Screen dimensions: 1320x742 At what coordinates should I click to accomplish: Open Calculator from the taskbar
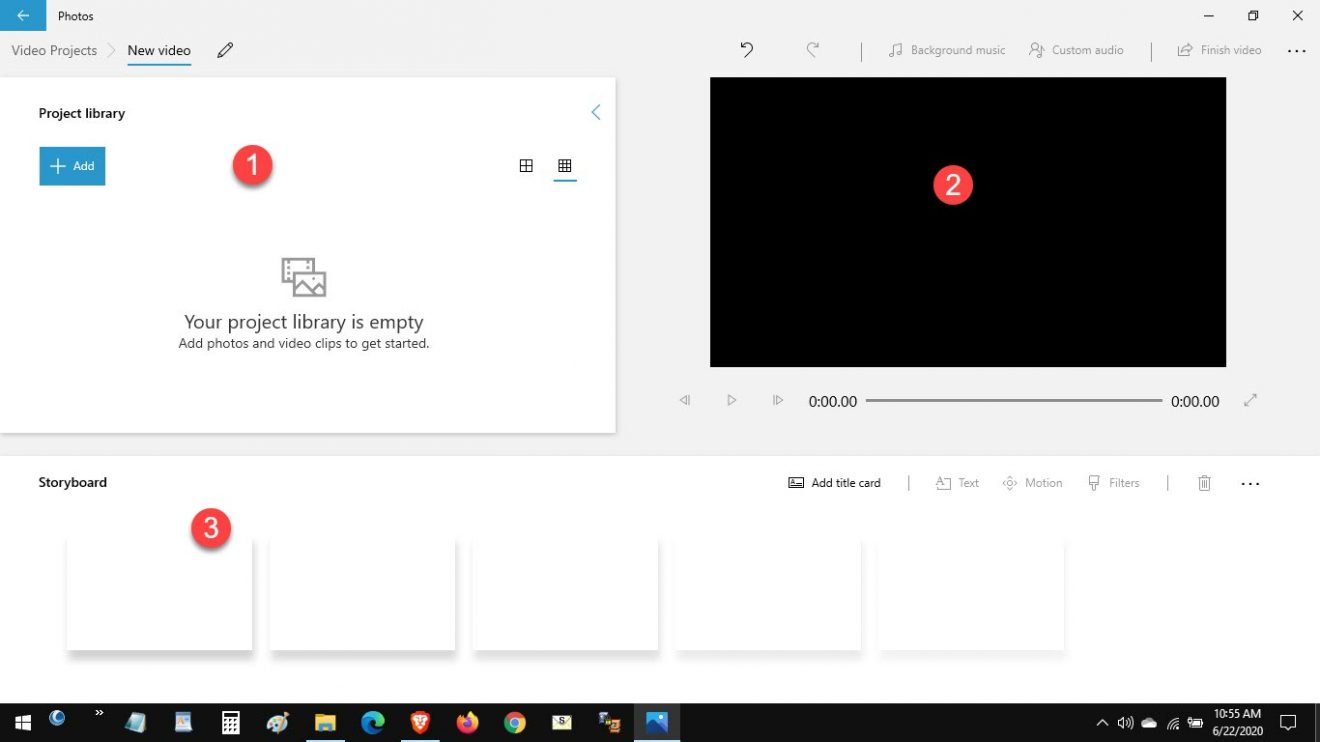(x=231, y=722)
